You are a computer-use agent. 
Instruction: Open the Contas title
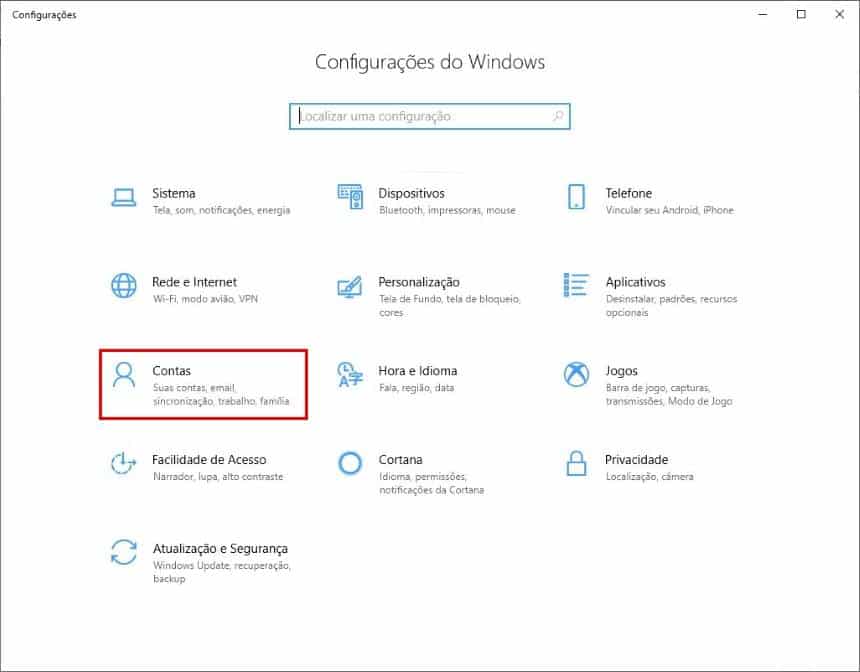[171, 371]
